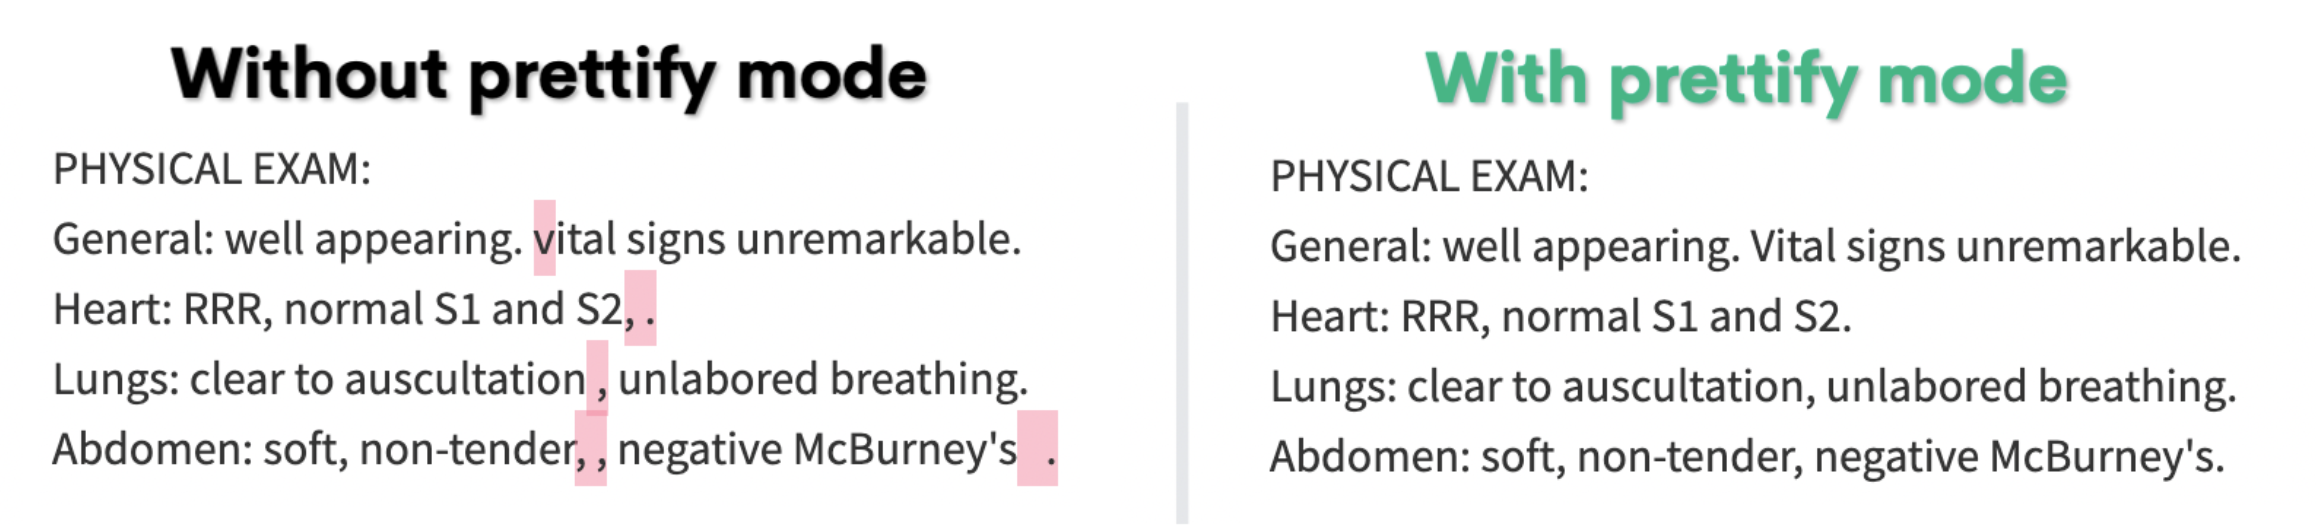
Task: Click "Lungs:" in the left panel
Action: click(x=116, y=379)
